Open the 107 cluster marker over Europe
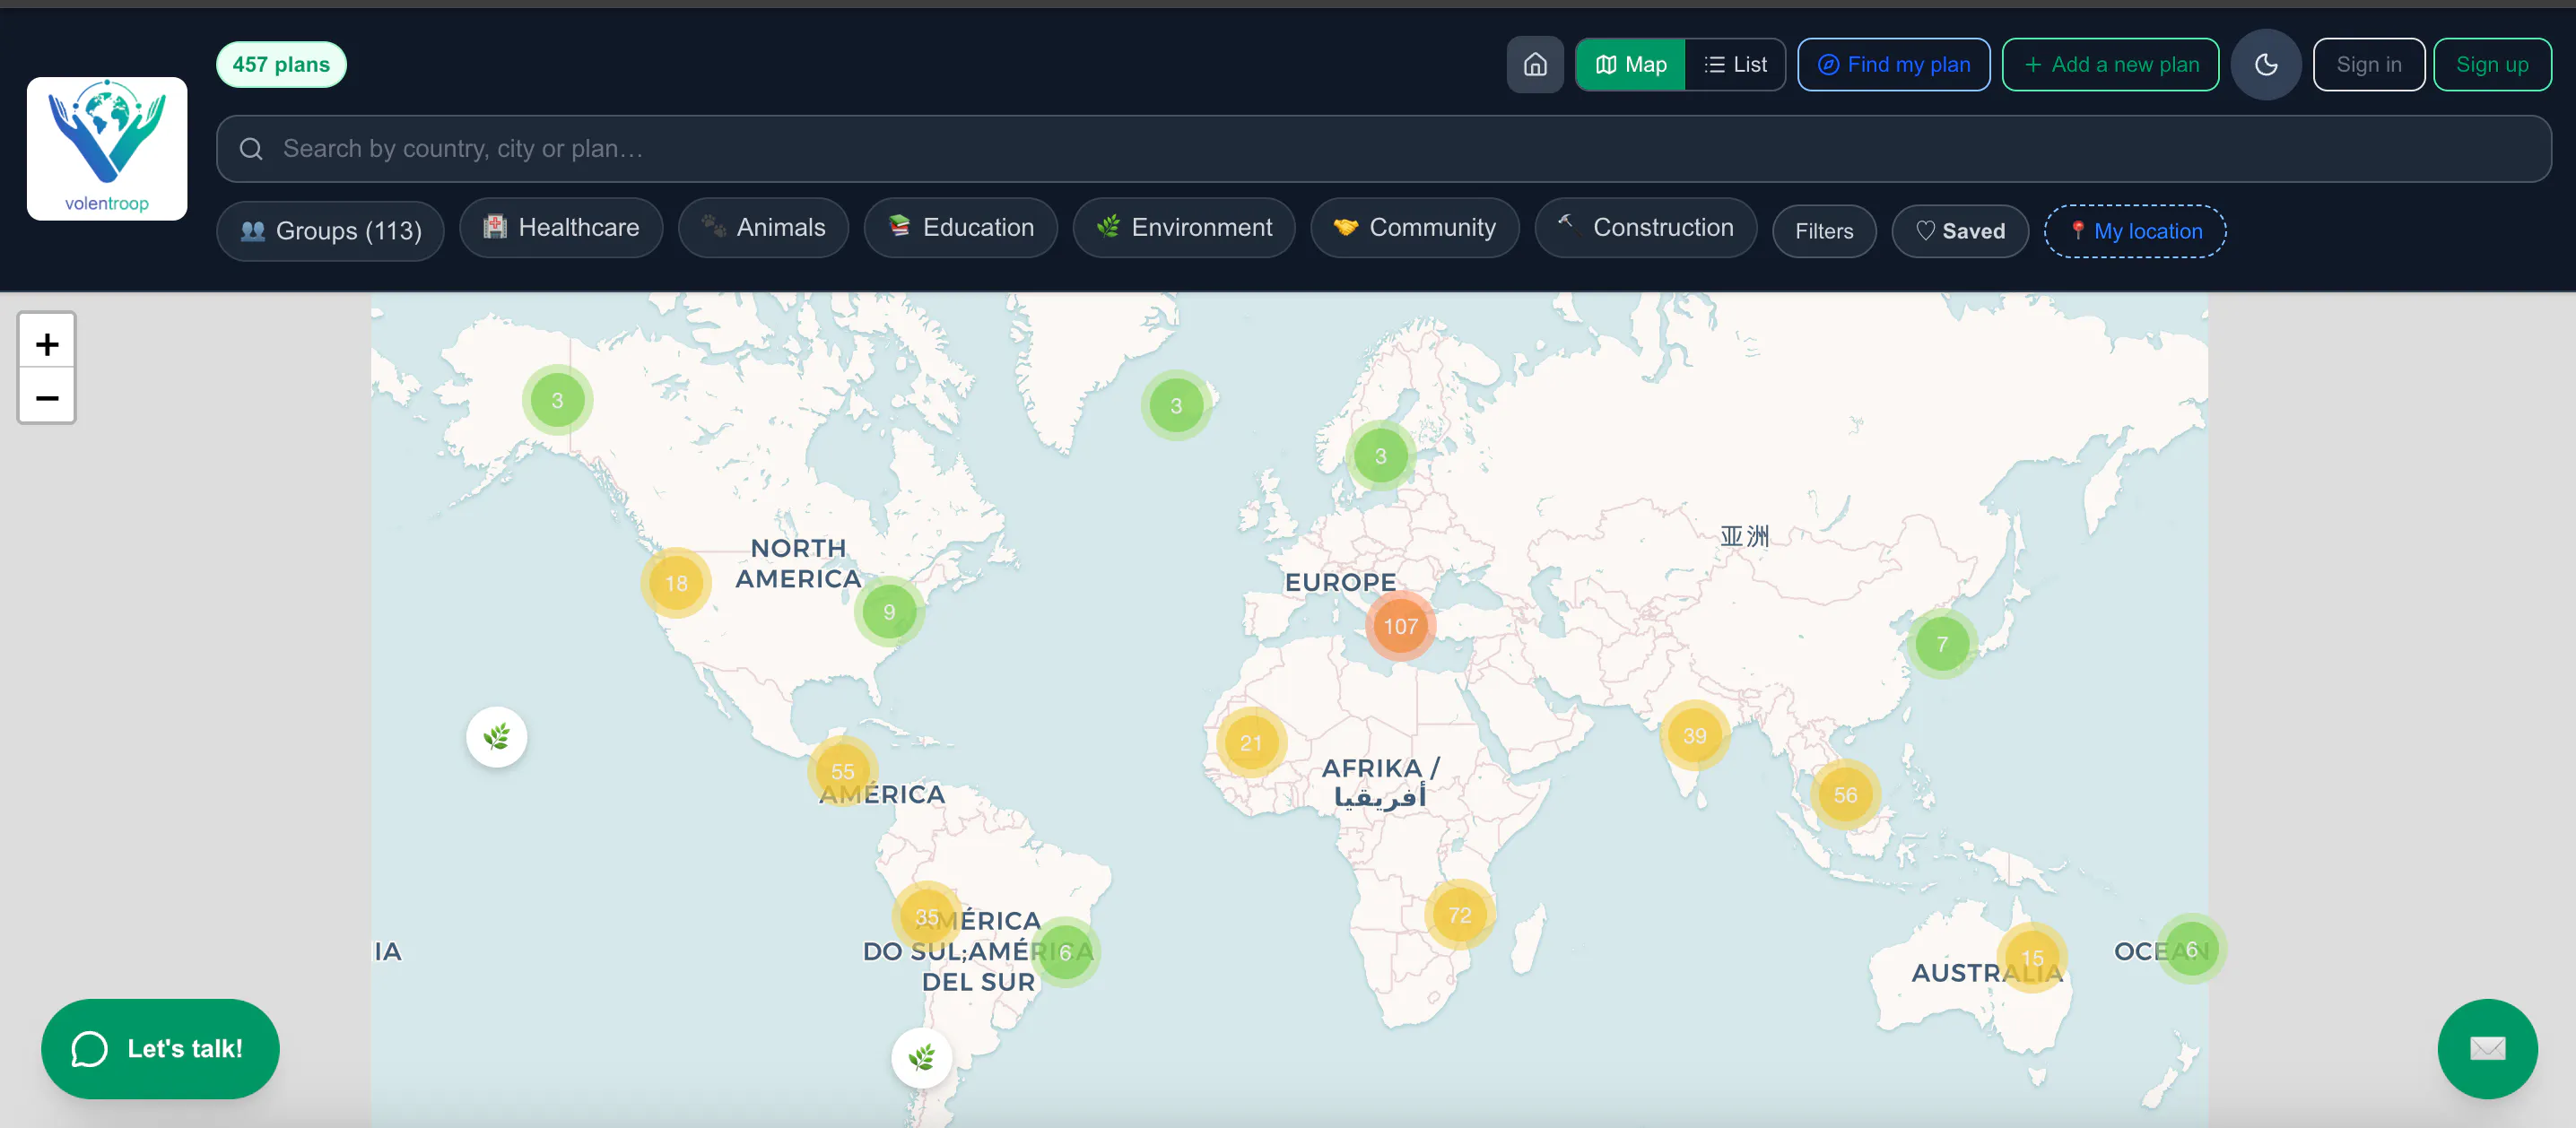 pos(1400,626)
